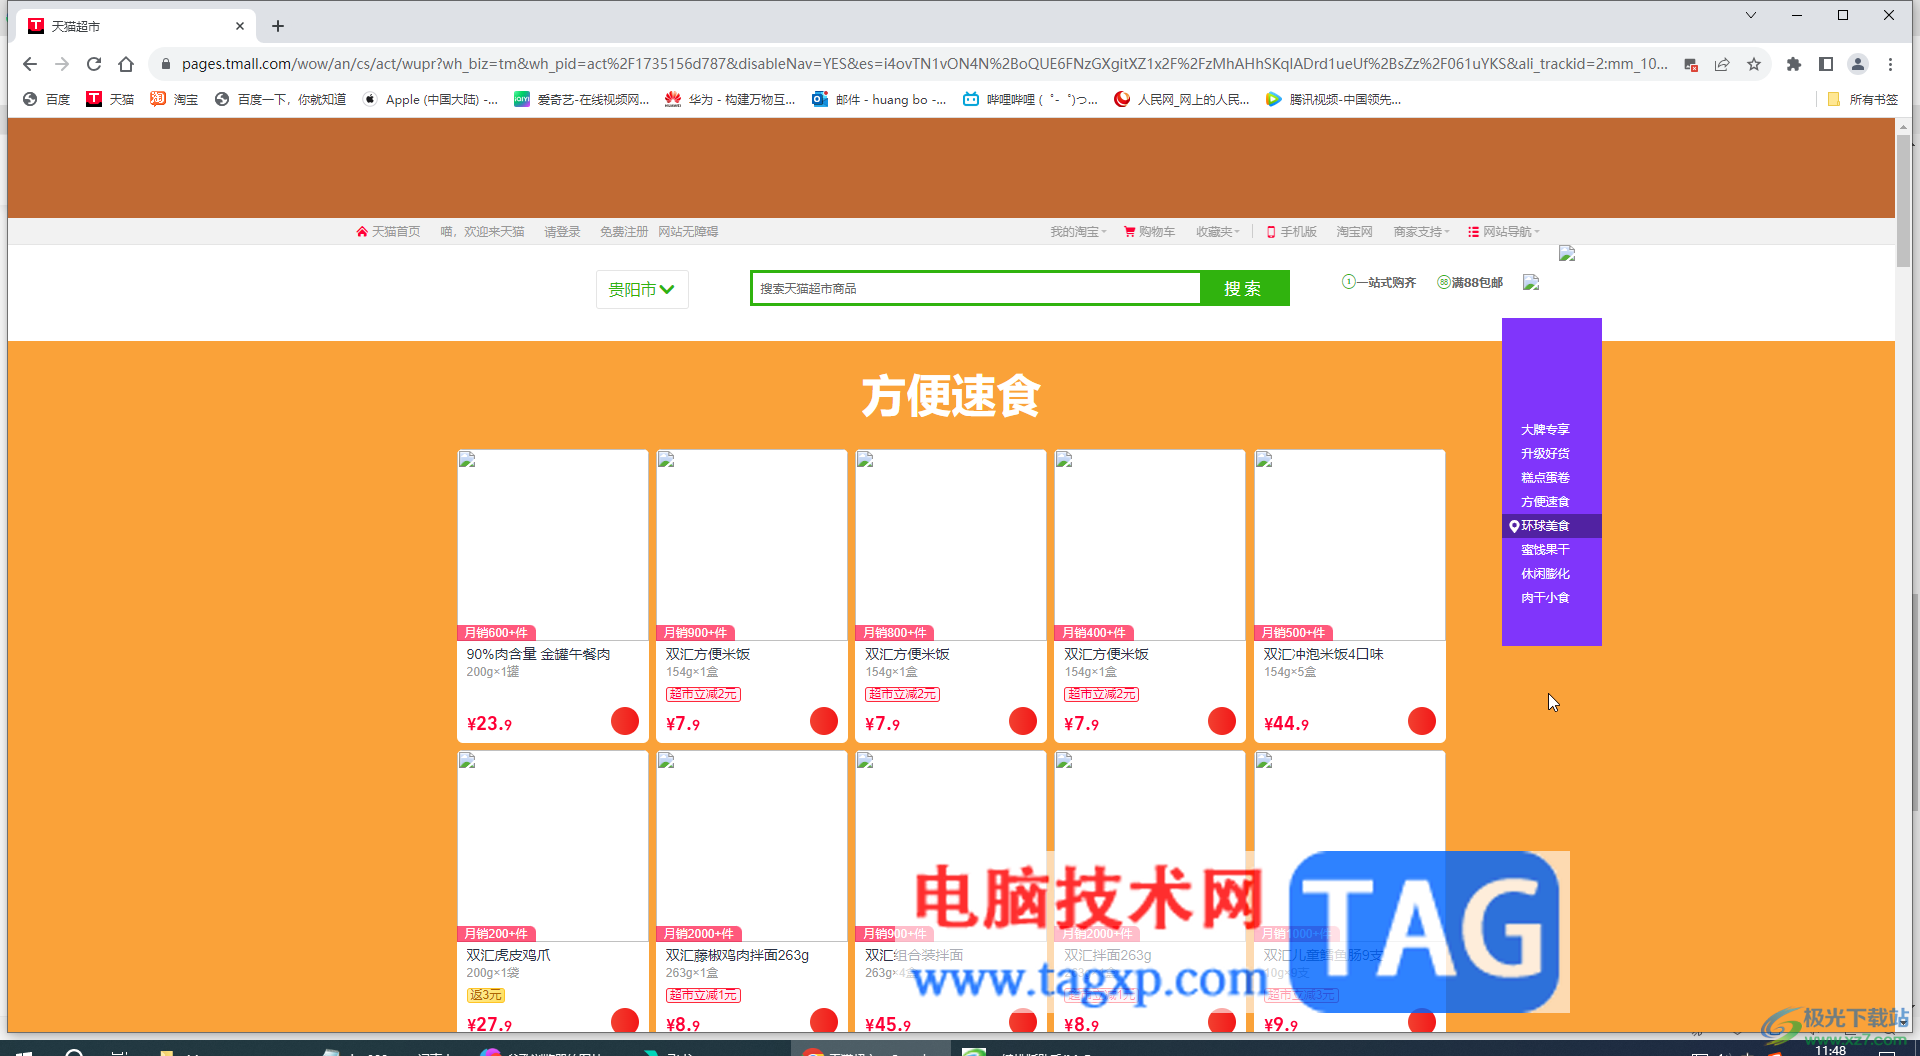Expand the 贵阳市 city selector
Image resolution: width=1920 pixels, height=1056 pixels.
click(642, 289)
